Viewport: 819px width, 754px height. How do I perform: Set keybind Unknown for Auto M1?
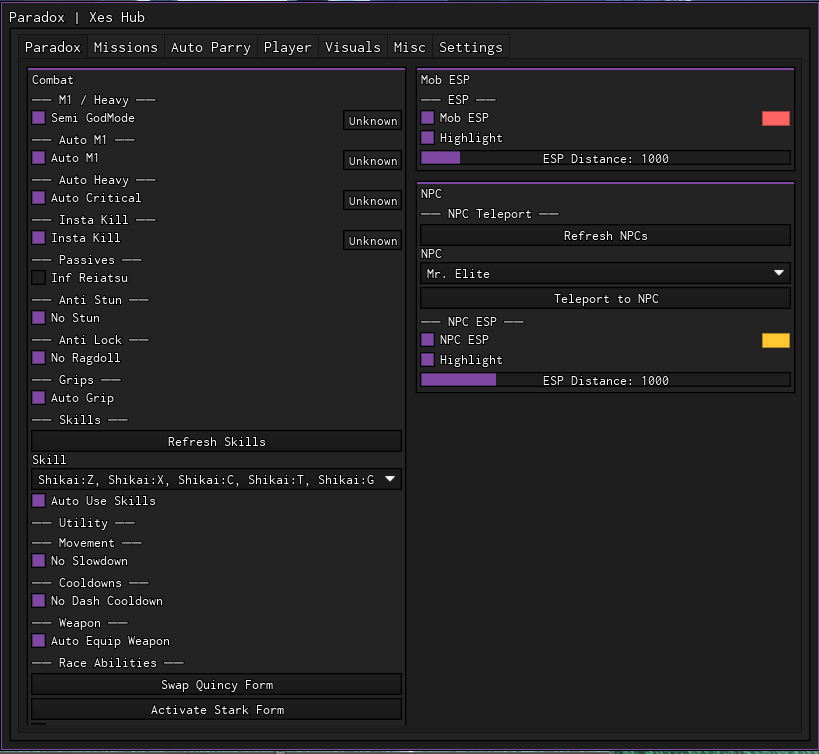(372, 161)
